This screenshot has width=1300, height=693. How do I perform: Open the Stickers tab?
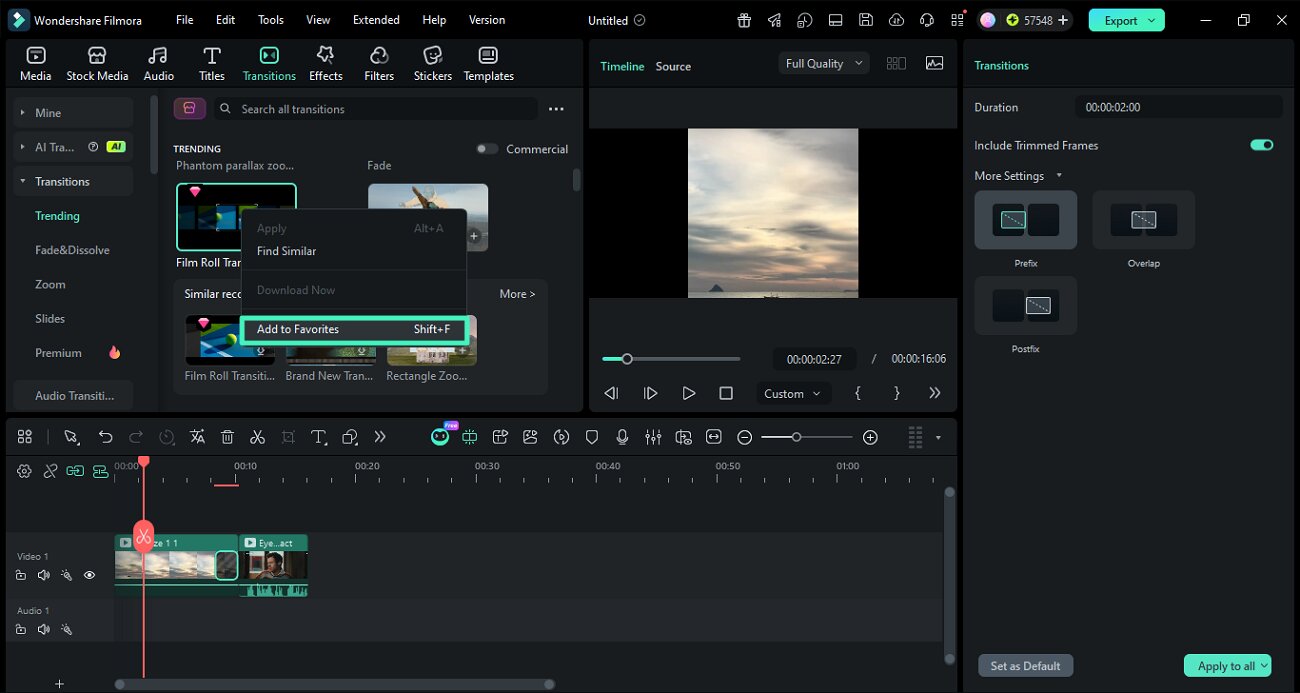click(x=433, y=64)
